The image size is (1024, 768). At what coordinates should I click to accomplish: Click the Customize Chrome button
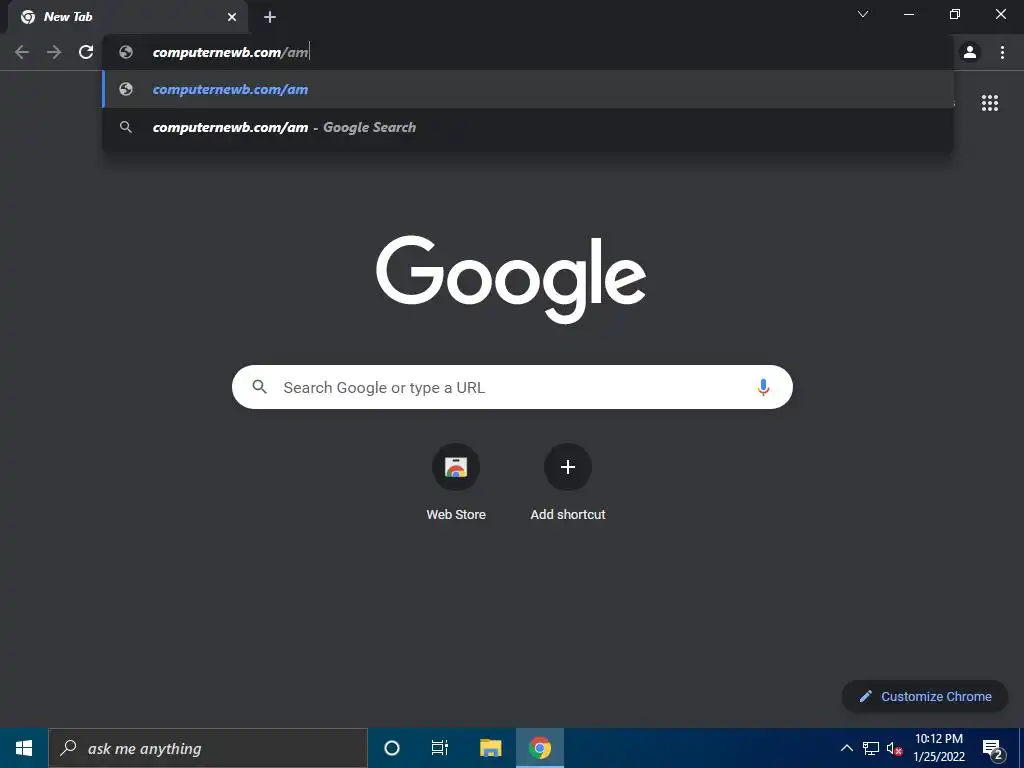925,696
